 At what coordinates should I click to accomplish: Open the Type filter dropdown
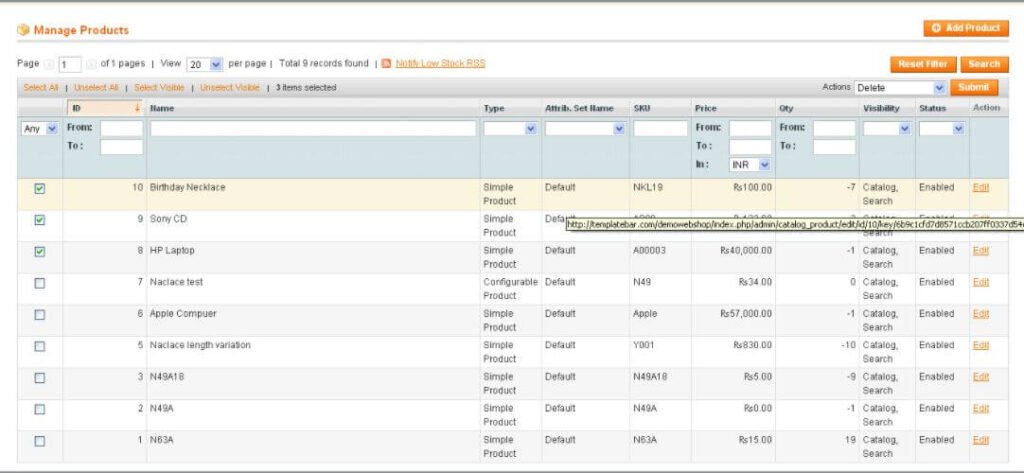(511, 129)
